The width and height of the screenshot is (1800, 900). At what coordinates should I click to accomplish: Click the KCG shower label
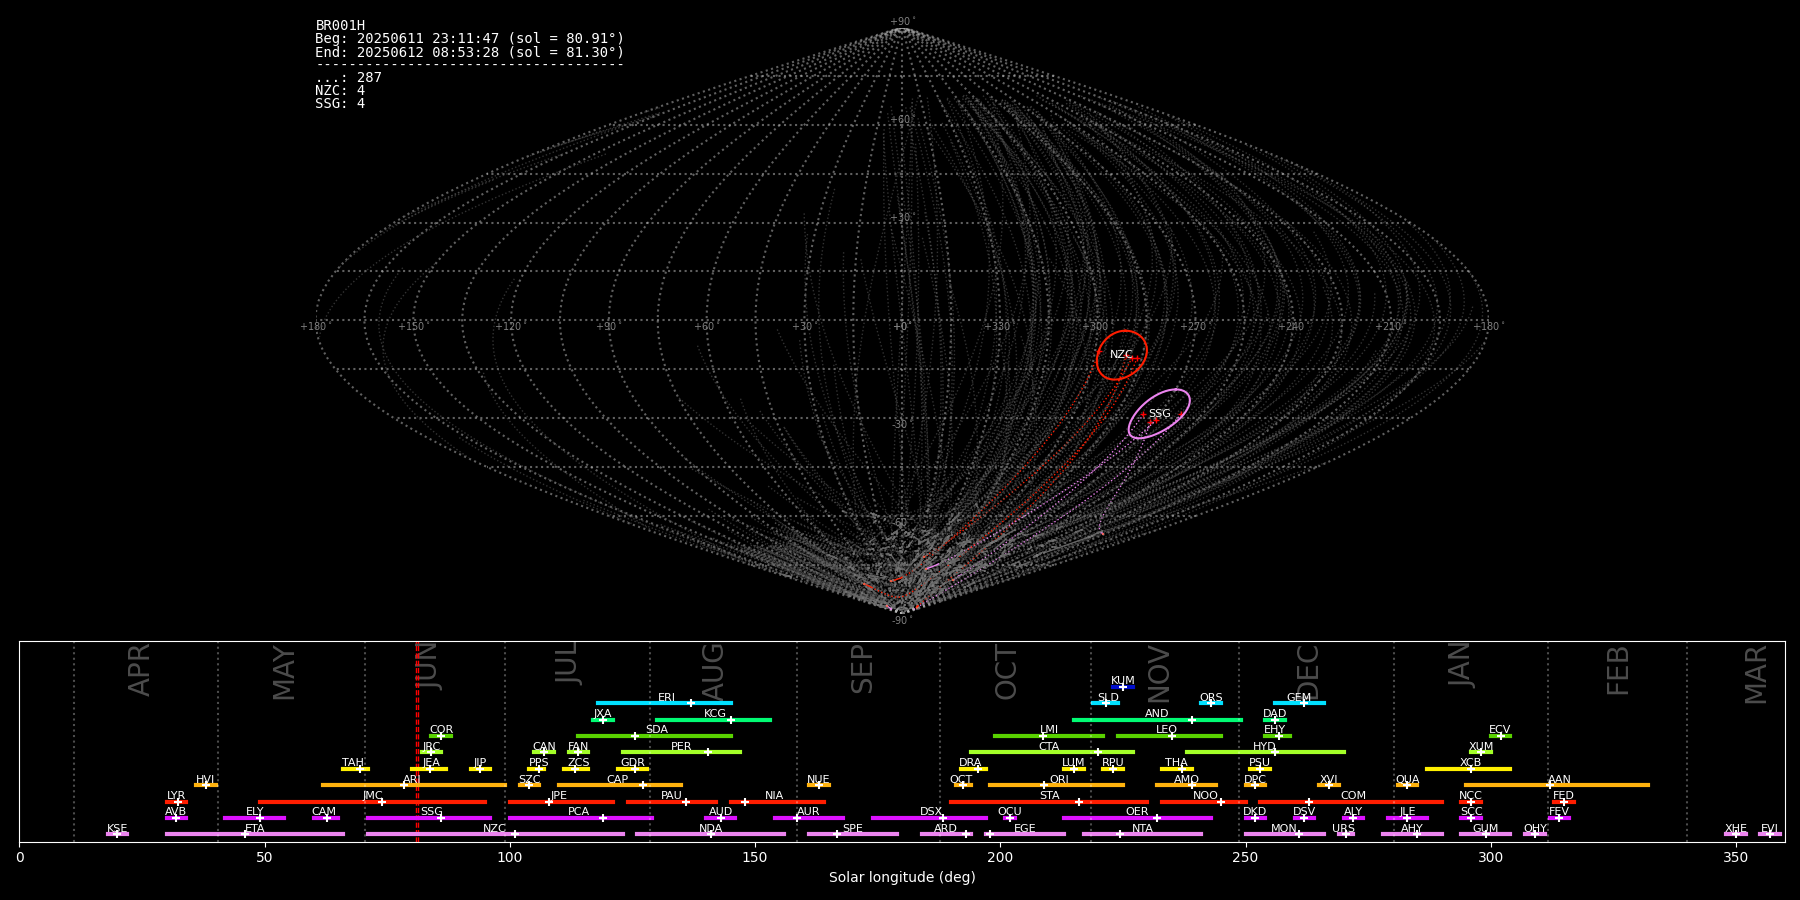pos(715,714)
